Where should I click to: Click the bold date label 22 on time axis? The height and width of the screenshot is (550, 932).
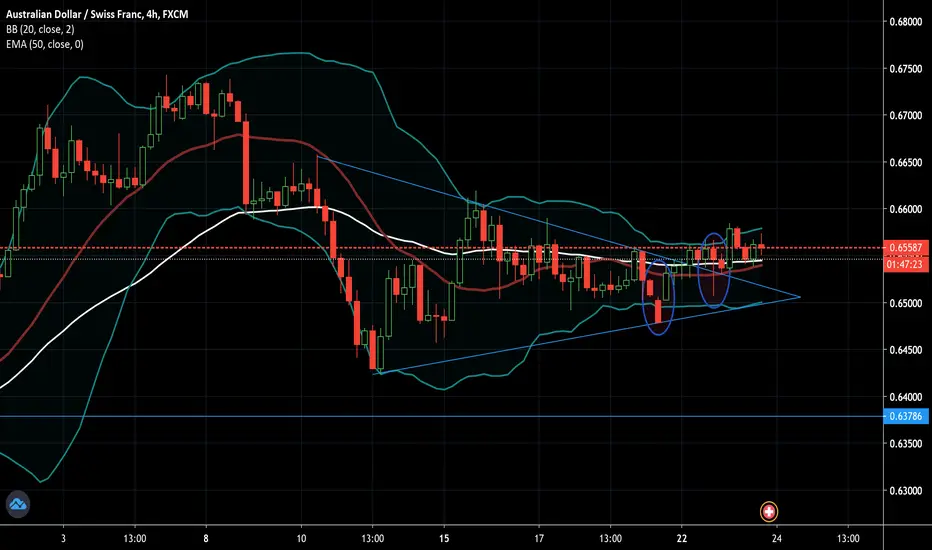(x=682, y=539)
